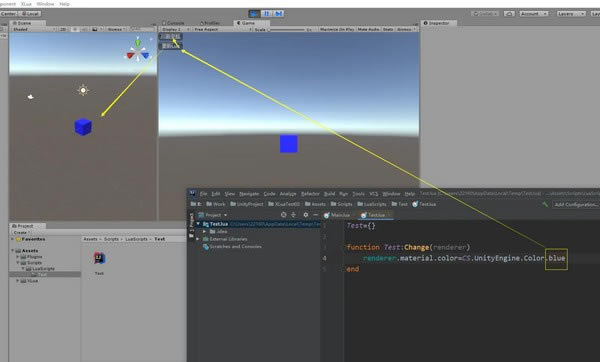
Task: Click the locate/select opened file target icon
Action: (x=284, y=215)
